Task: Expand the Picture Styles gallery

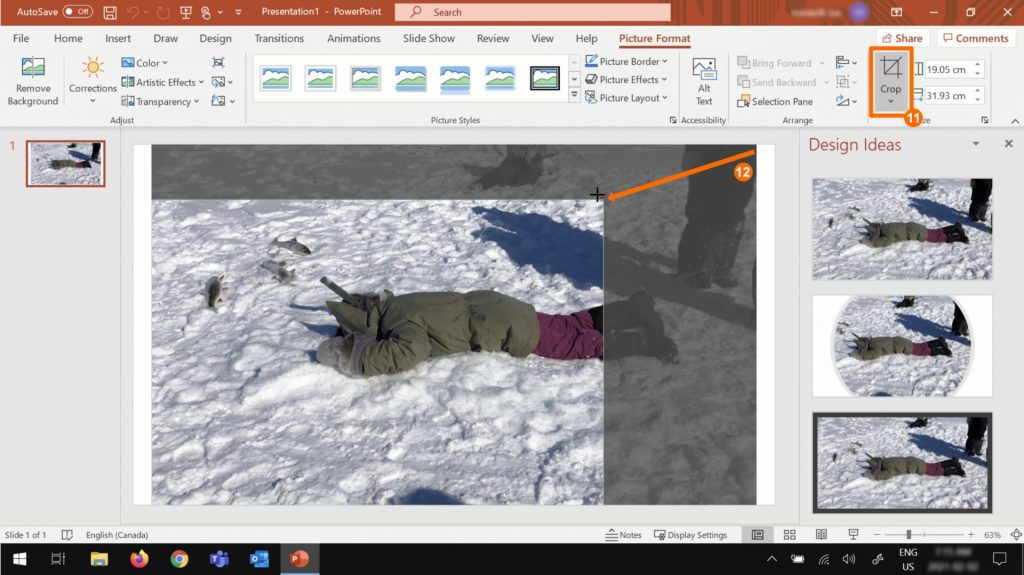Action: tap(574, 95)
